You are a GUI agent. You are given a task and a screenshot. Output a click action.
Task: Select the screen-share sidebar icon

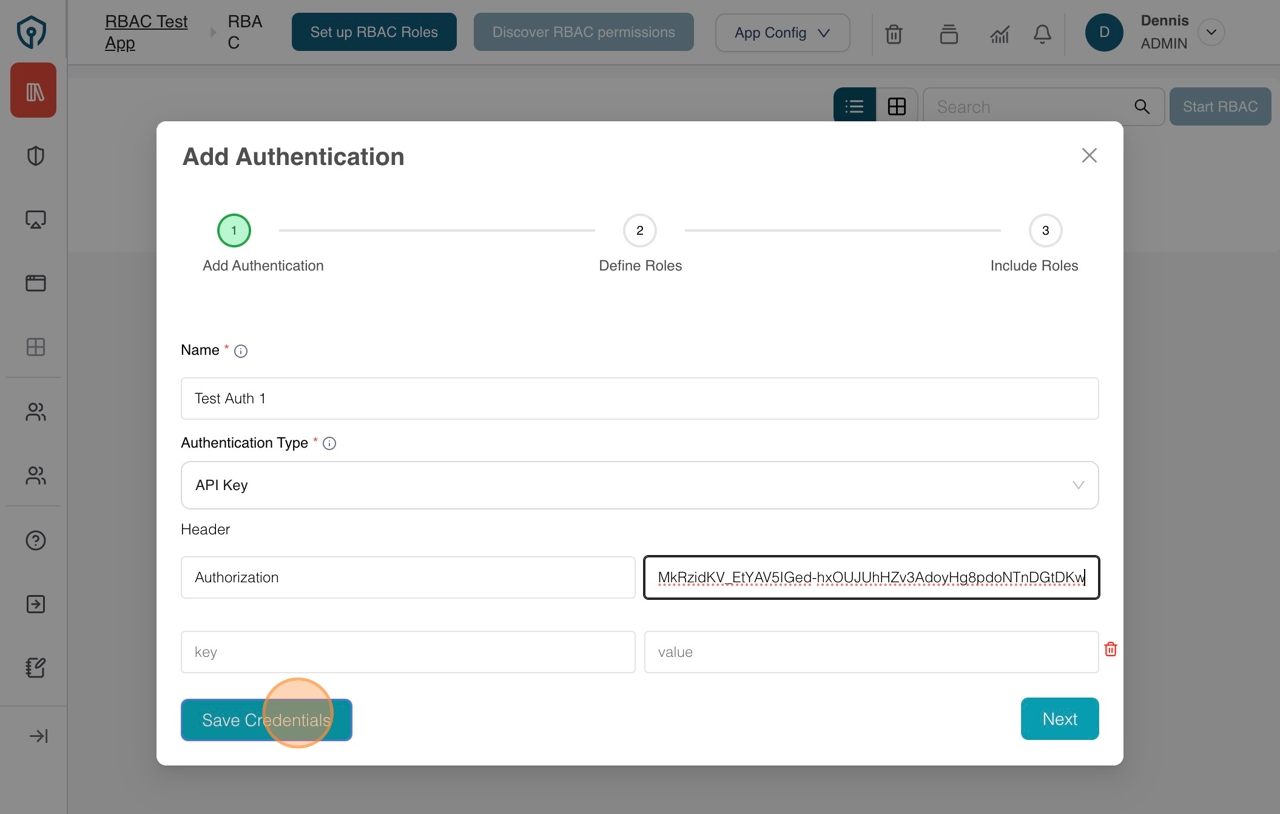coord(33,219)
